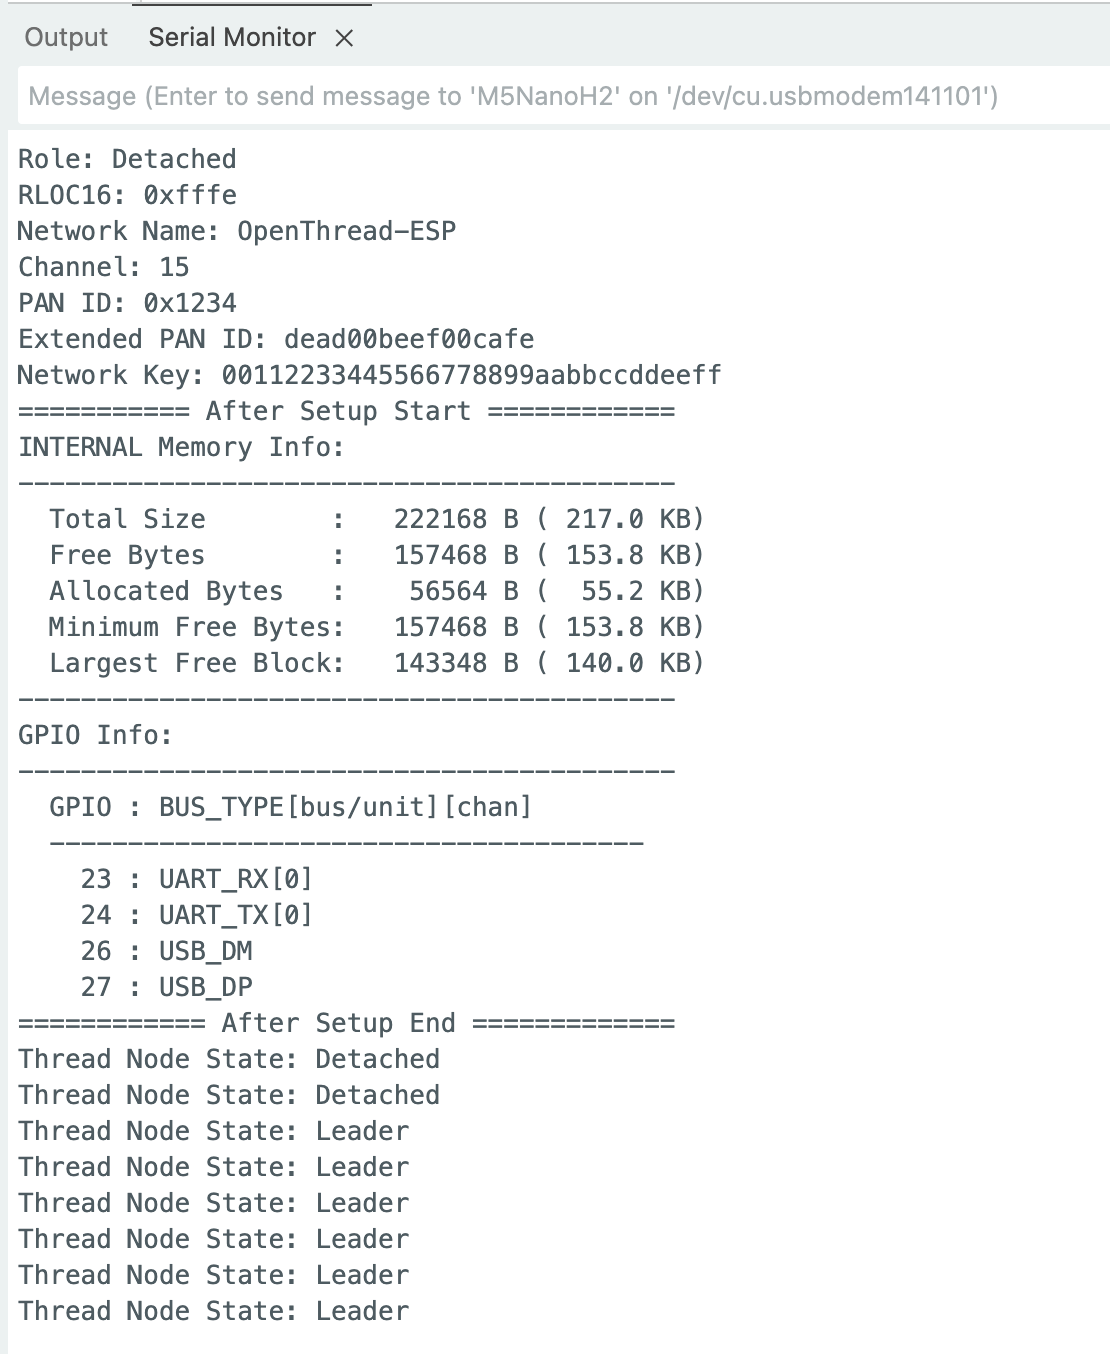1110x1354 pixels.
Task: Click the GPIO 26 USB_DM entry
Action: coord(166,951)
